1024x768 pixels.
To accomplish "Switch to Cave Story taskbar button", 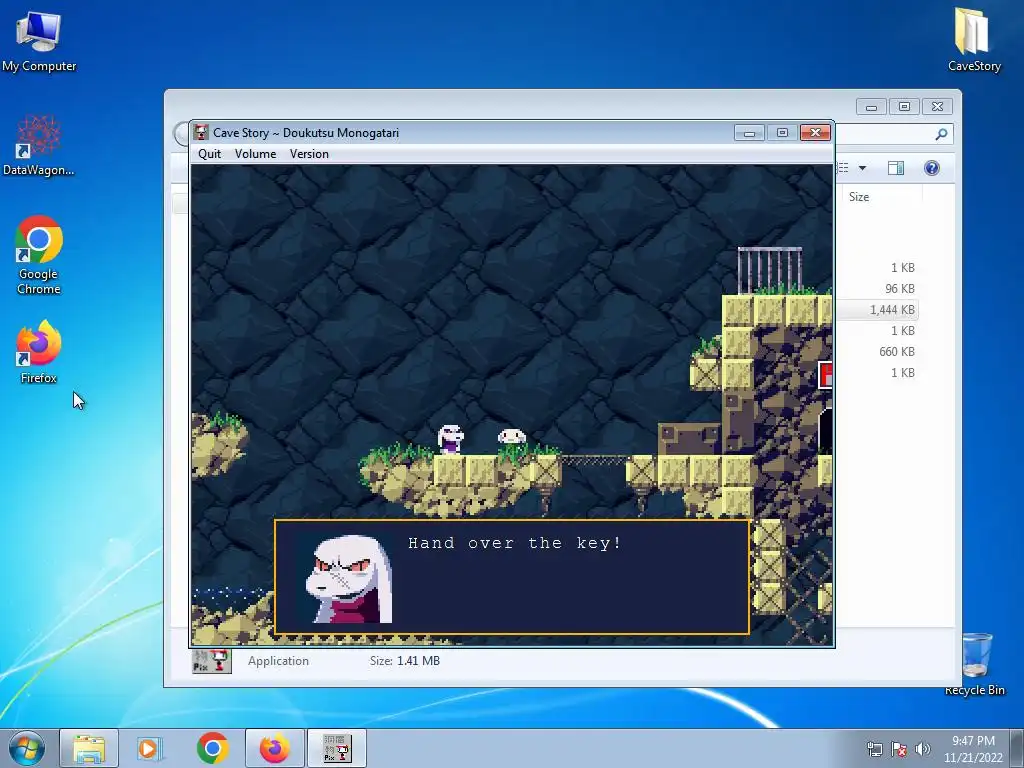I will [x=337, y=748].
